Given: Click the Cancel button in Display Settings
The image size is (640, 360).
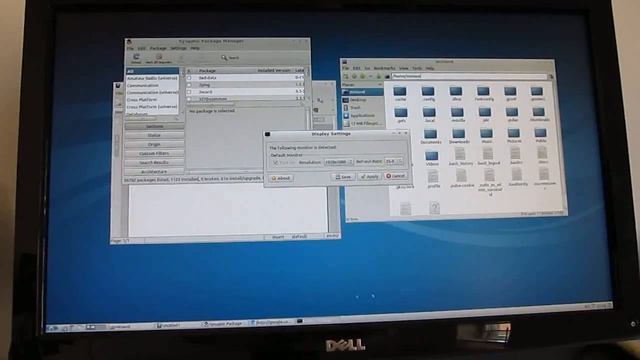Looking at the screenshot, I should point(395,176).
